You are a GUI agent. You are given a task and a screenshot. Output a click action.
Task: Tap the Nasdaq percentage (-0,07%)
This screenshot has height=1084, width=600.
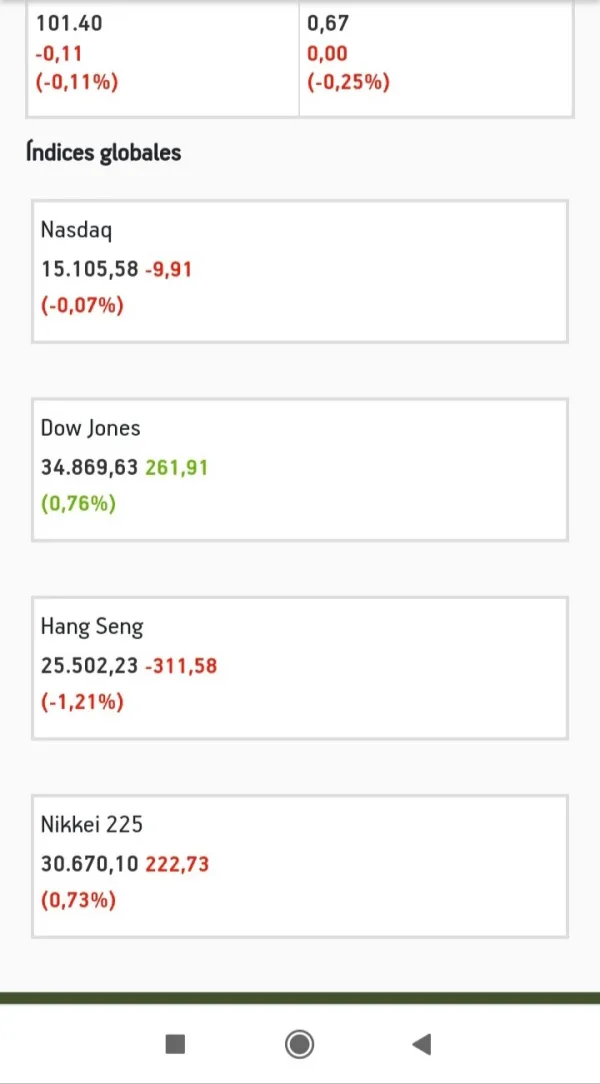click(82, 306)
